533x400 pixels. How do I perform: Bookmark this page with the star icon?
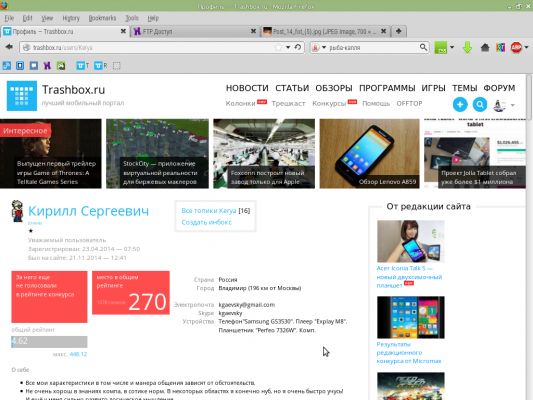[278, 47]
